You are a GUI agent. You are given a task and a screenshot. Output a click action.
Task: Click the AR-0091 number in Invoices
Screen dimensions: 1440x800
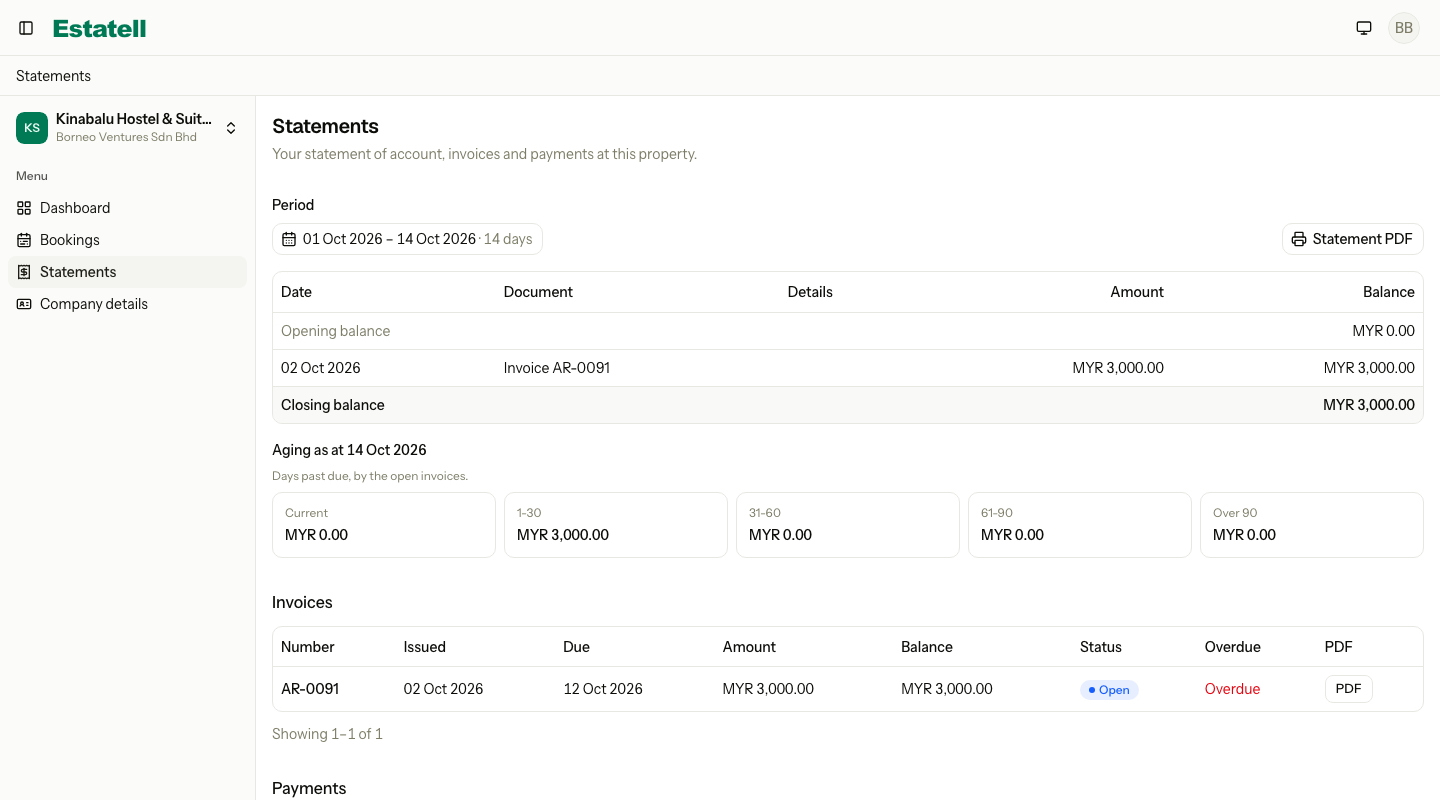(310, 689)
